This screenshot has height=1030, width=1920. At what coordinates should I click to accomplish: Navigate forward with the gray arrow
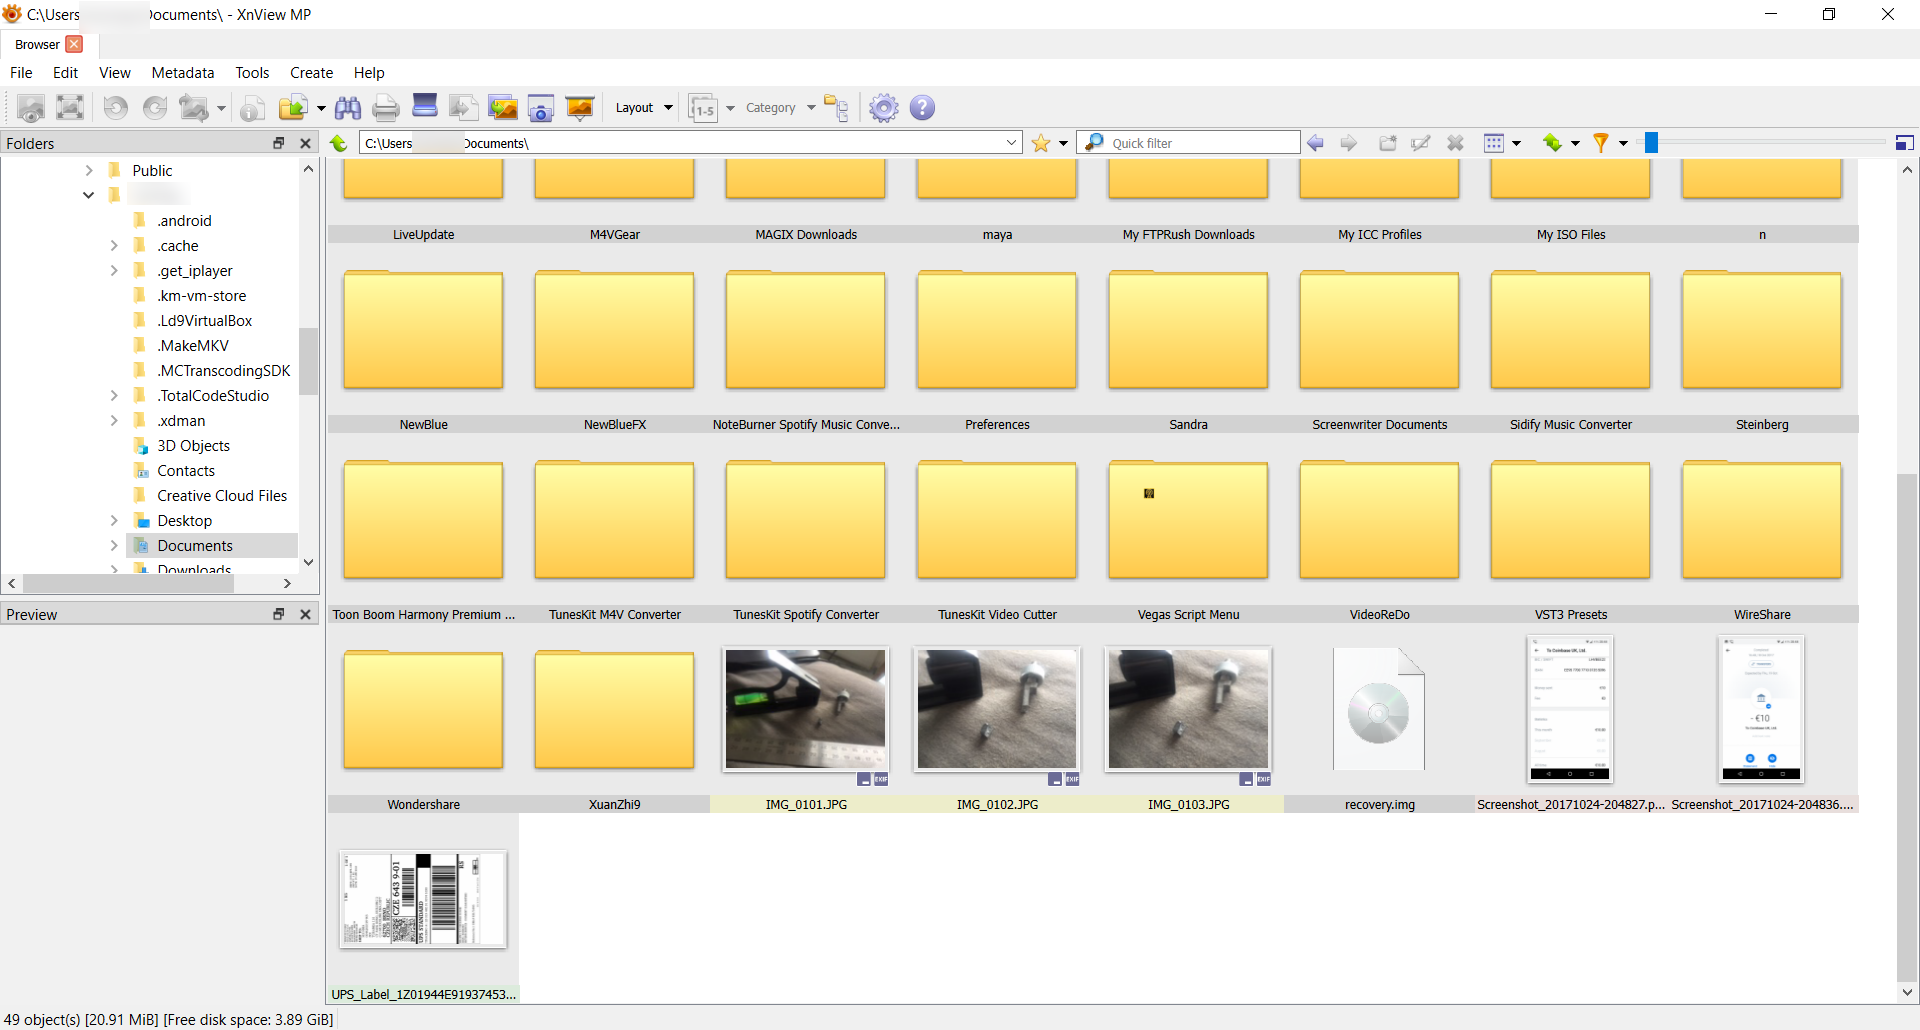pyautogui.click(x=1349, y=143)
